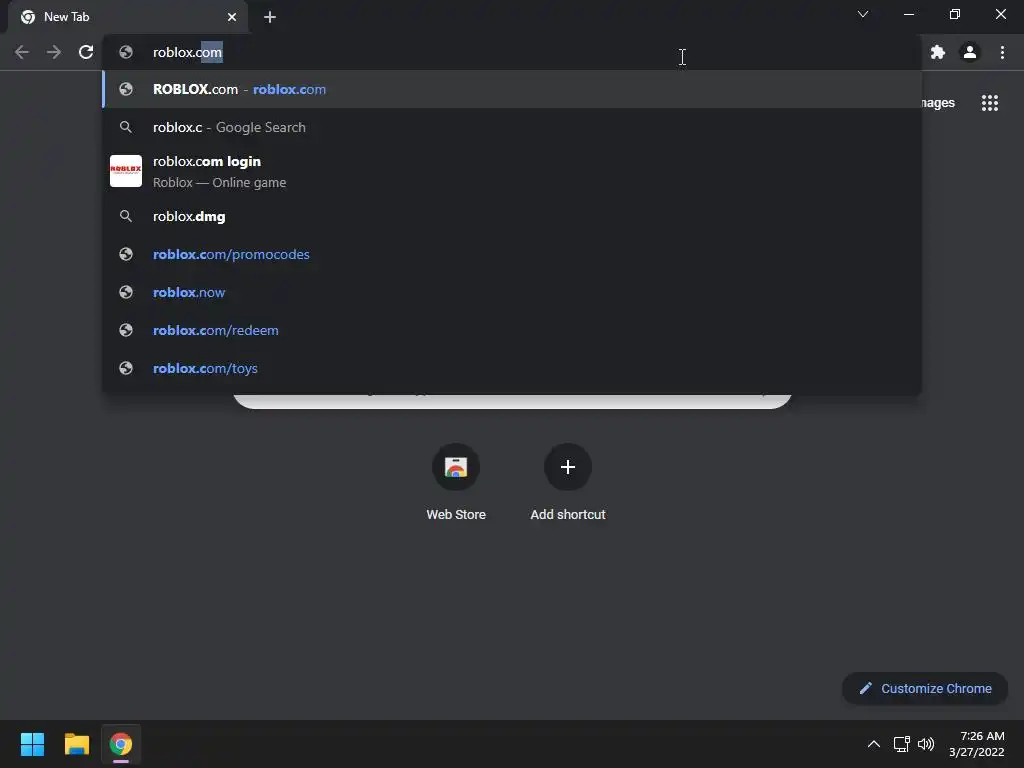Screen dimensions: 1024x768
Task: Select the ROBLOX.com suggestion
Action: pos(512,89)
